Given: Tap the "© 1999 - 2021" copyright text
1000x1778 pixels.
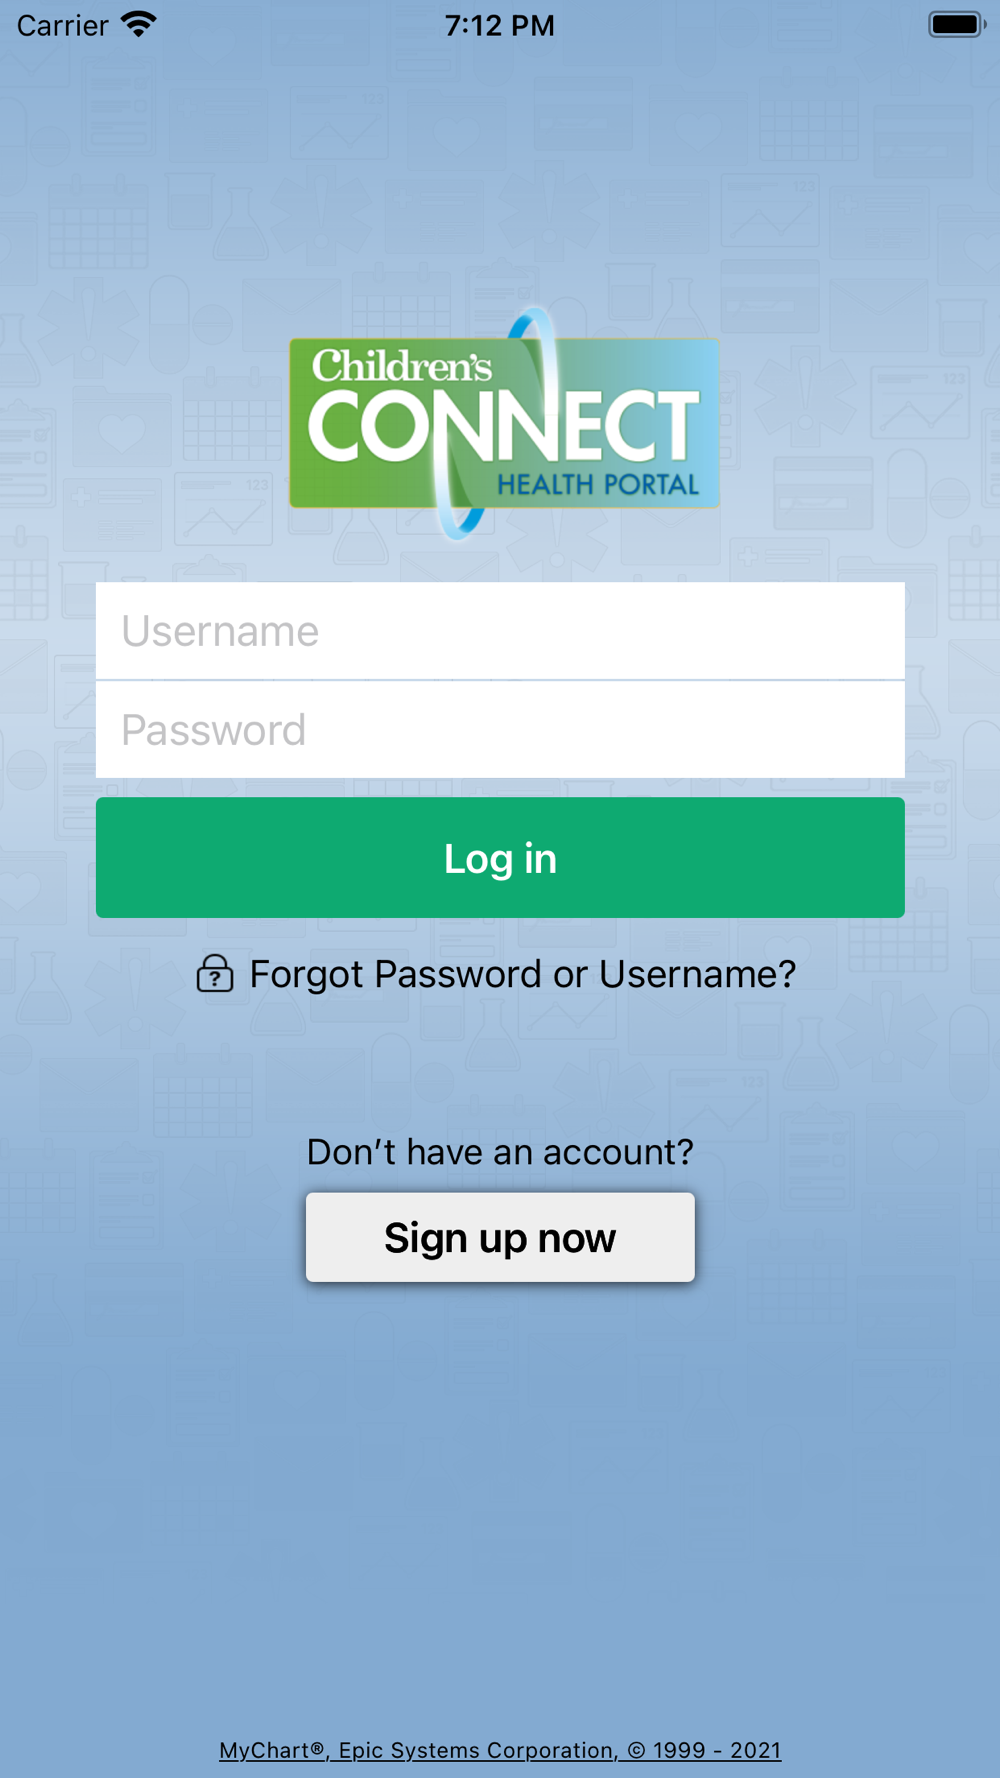Looking at the screenshot, I should pos(705,1750).
